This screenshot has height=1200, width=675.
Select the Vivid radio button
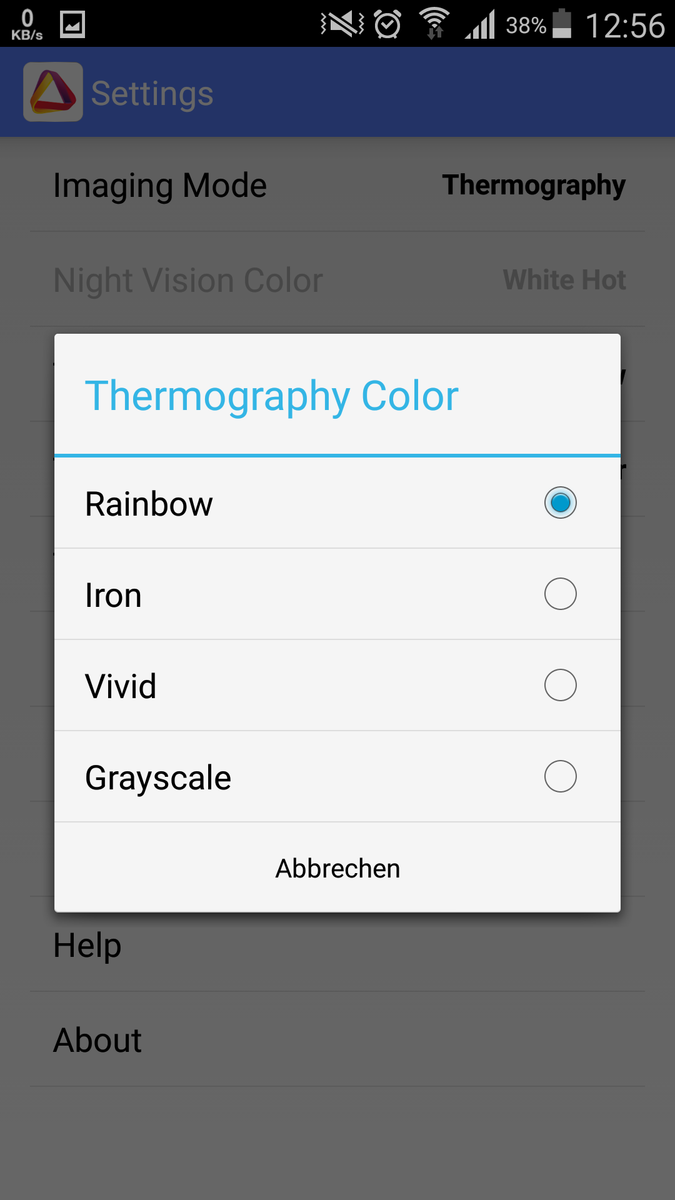click(x=560, y=685)
